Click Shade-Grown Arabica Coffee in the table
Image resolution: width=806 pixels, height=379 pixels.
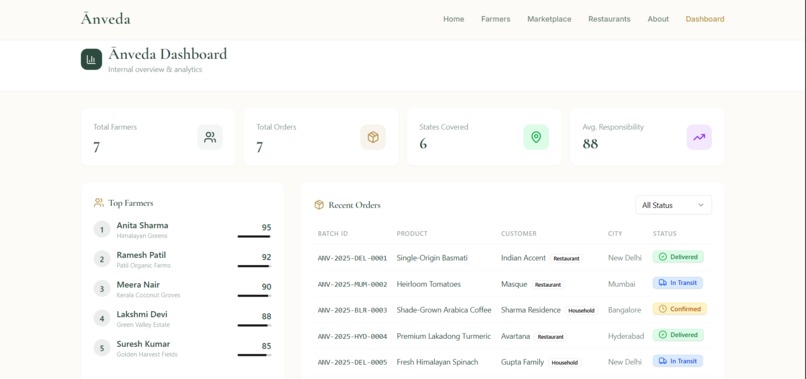click(x=444, y=310)
